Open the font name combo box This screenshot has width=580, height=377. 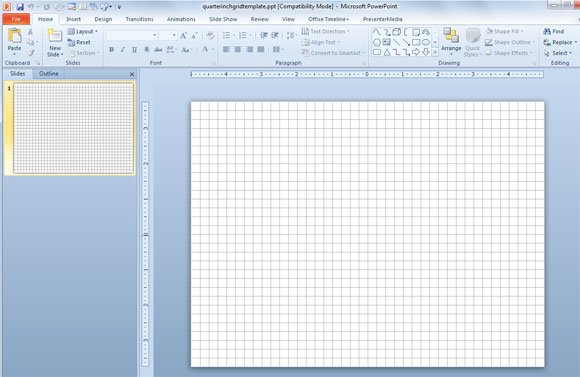tap(132, 36)
